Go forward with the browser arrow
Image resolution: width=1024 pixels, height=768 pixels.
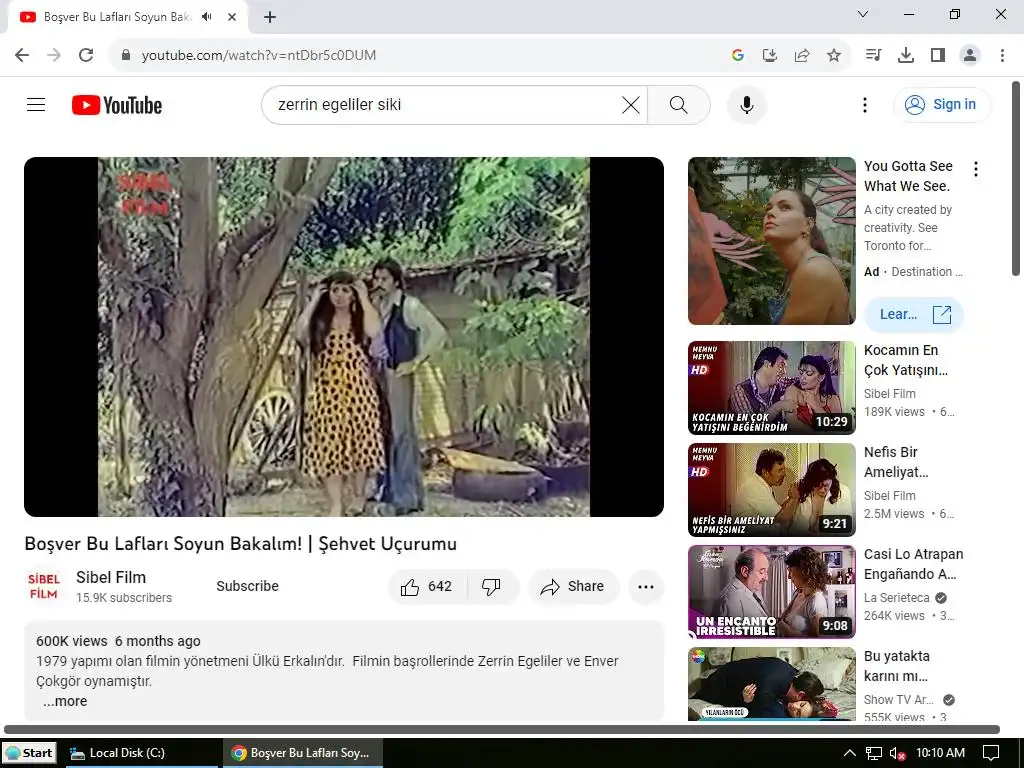pyautogui.click(x=54, y=55)
